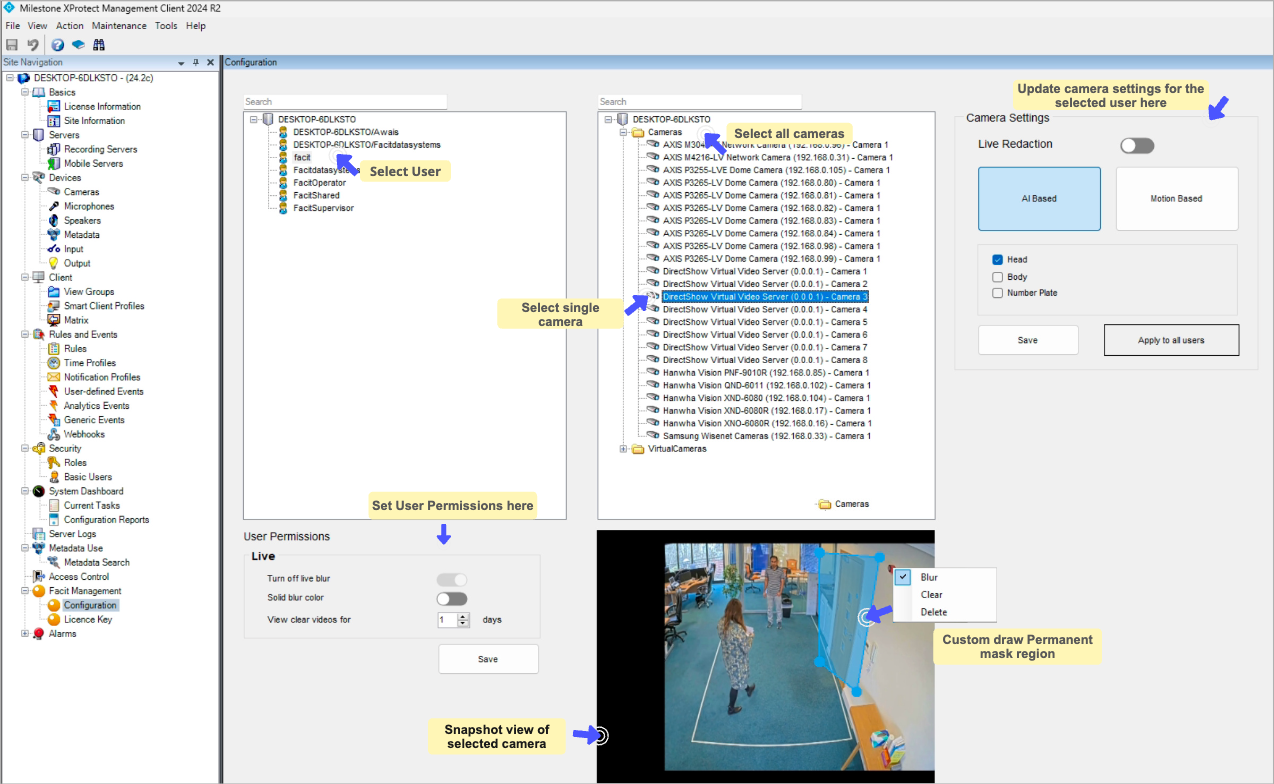The image size is (1274, 784).
Task: Collapse the Devices tree node
Action: (25, 178)
